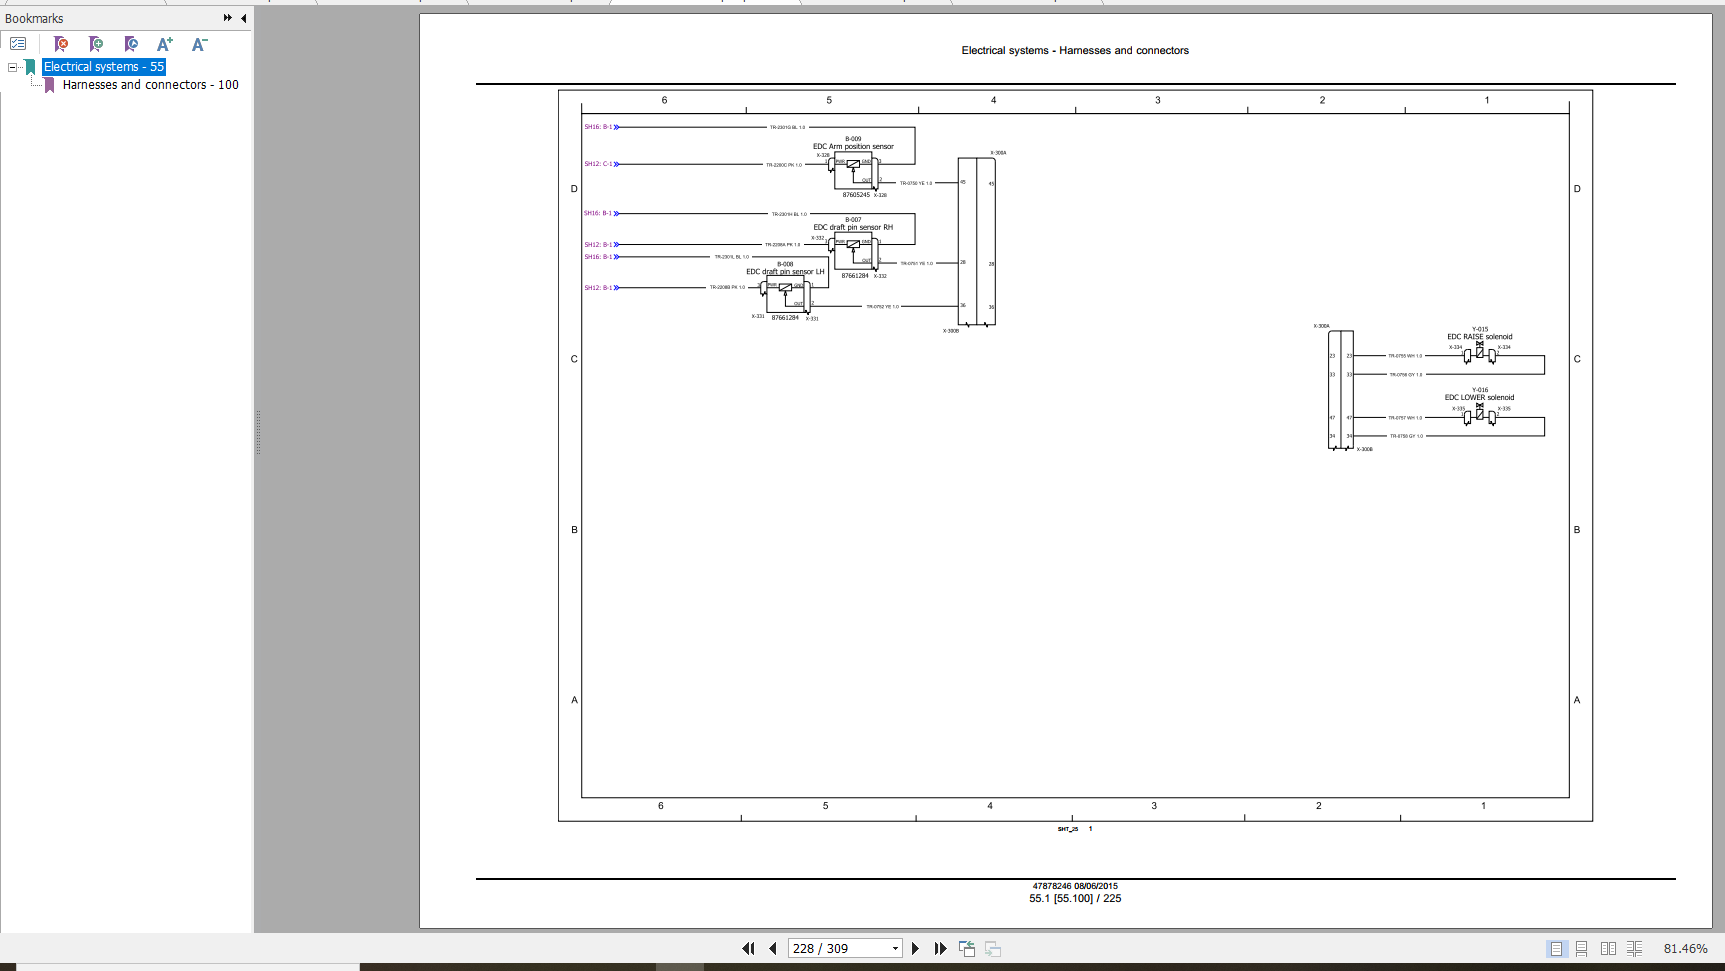
Task: Expand the Bookmarks panel options arrows
Action: [x=227, y=18]
